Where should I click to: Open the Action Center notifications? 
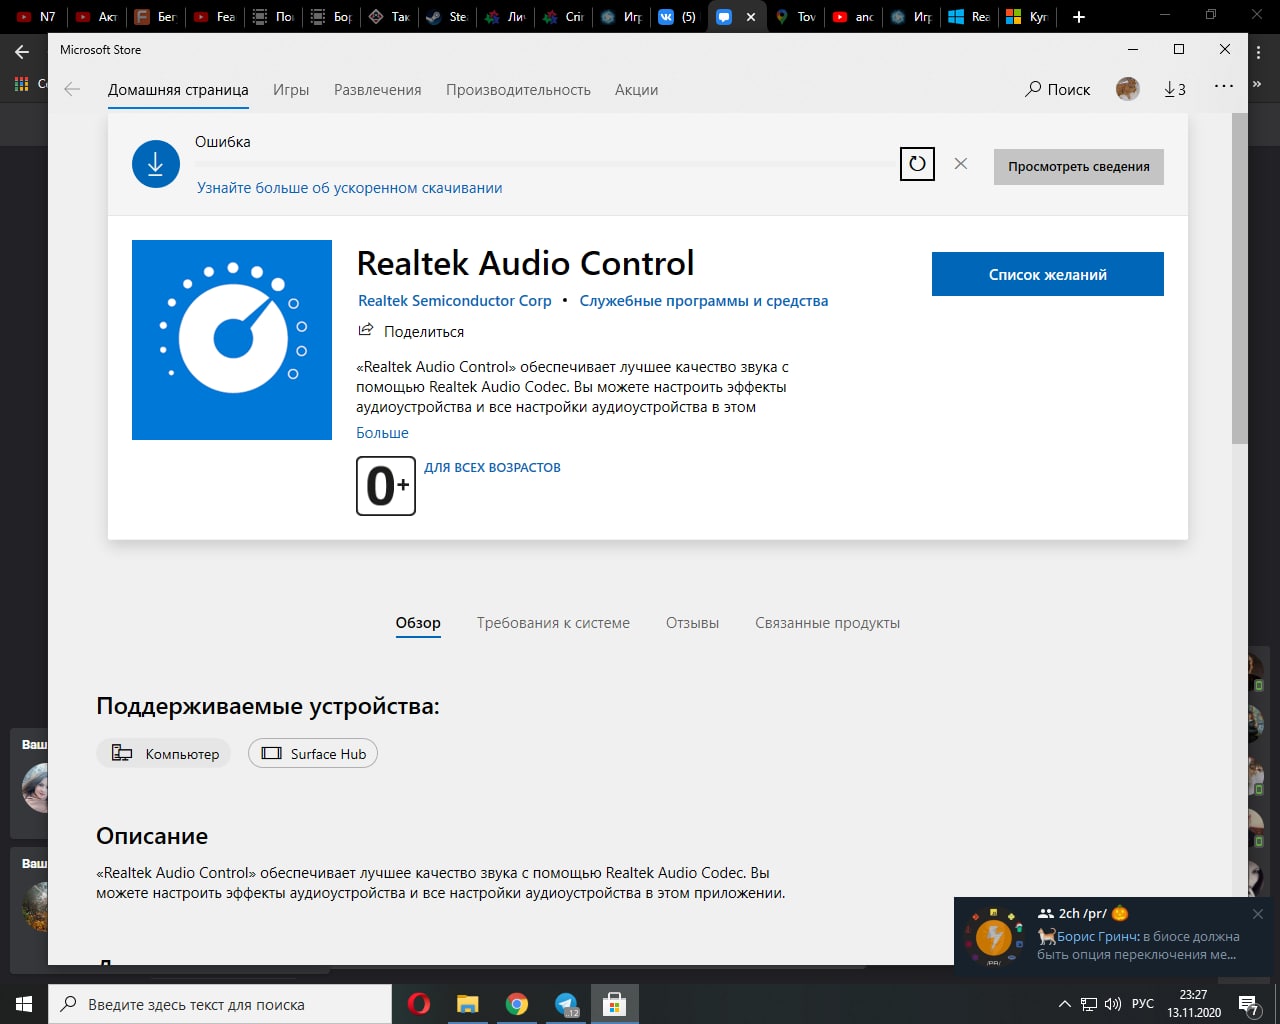pyautogui.click(x=1249, y=1004)
